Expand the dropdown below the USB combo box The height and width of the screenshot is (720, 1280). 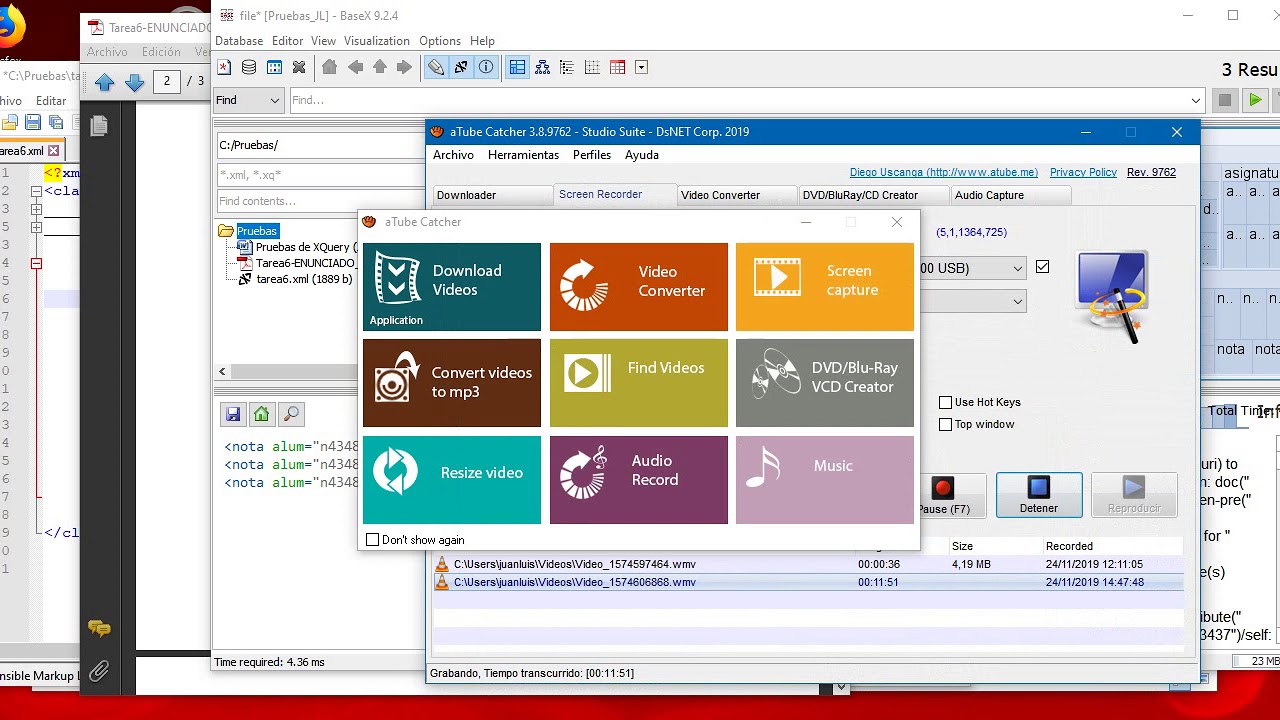click(x=1018, y=301)
